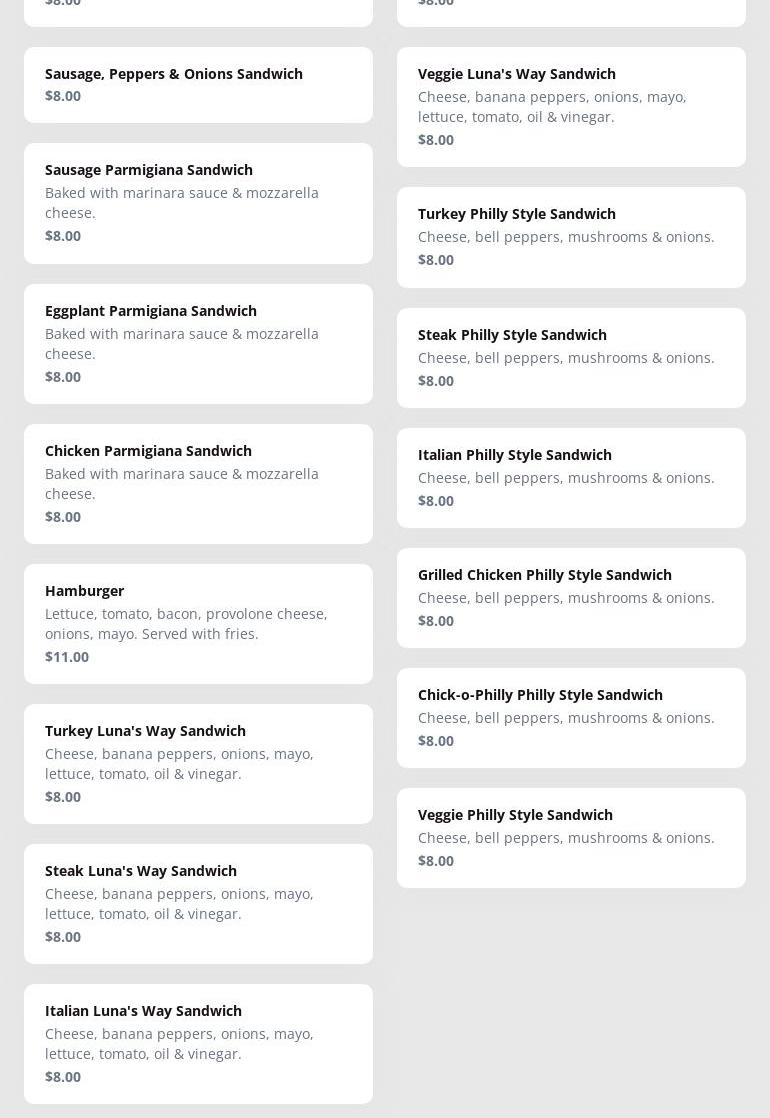The width and height of the screenshot is (770, 1118).
Task: Choose Chick-o-Philly Philly Style Sandwich
Action: click(x=571, y=718)
